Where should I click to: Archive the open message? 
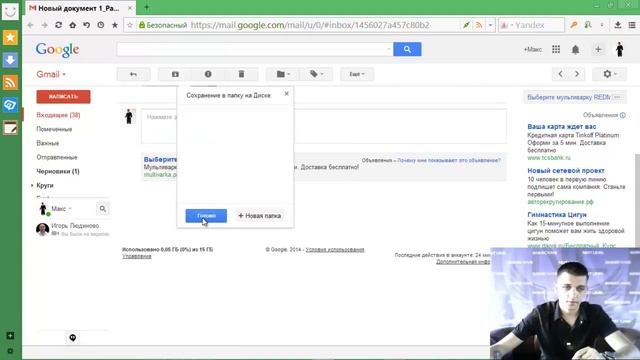coord(175,74)
